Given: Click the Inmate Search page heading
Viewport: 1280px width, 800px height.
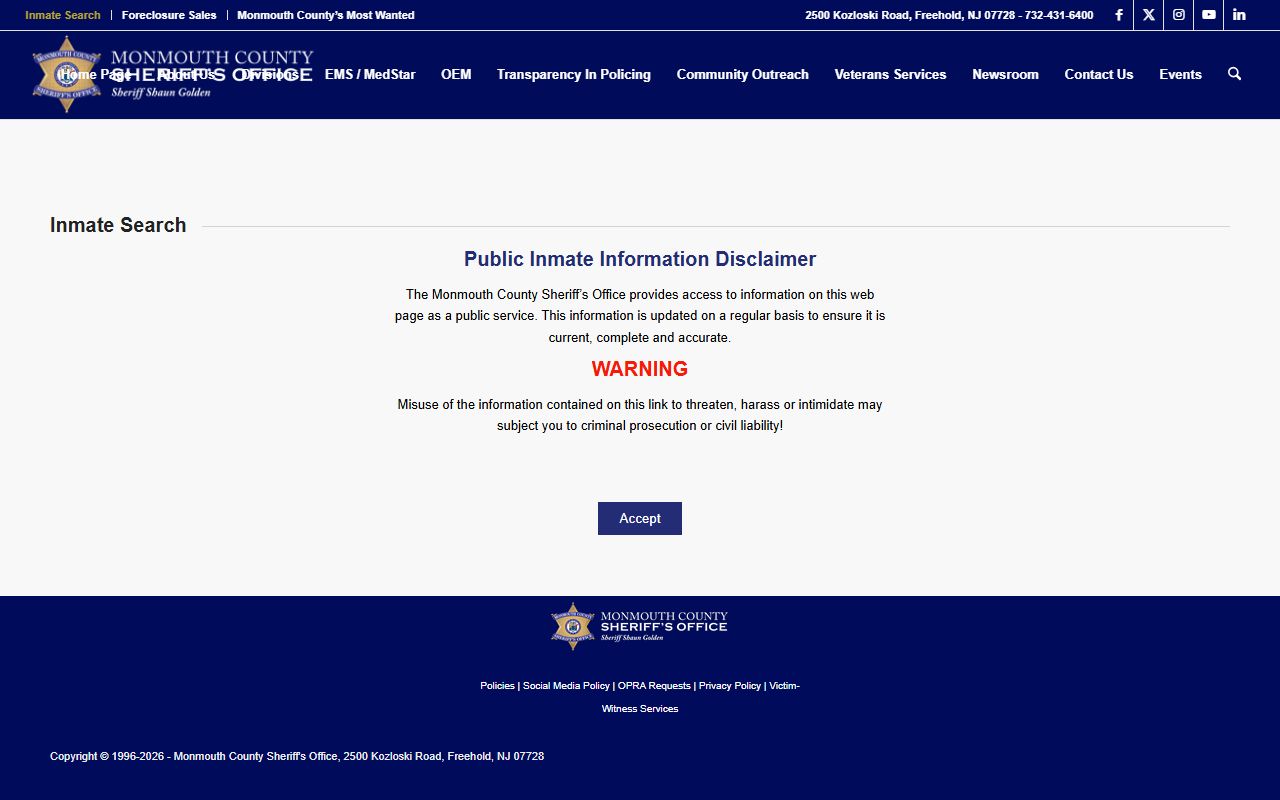Looking at the screenshot, I should click(x=118, y=225).
